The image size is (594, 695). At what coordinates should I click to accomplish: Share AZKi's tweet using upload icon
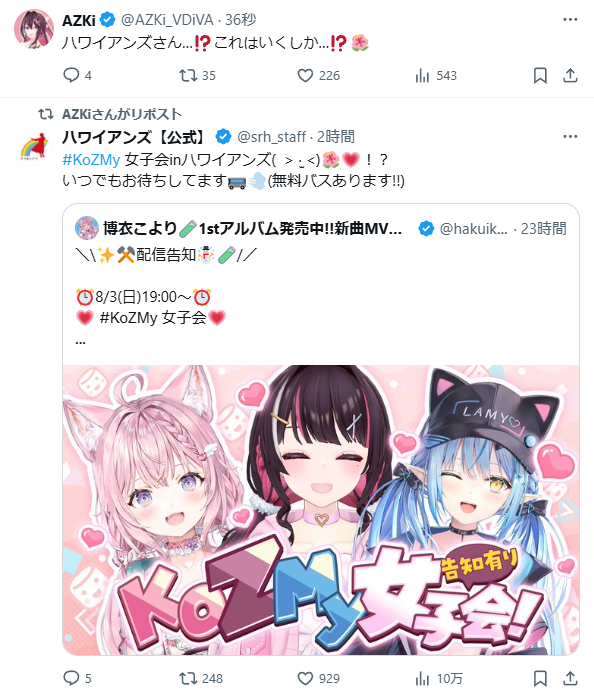pyautogui.click(x=570, y=75)
